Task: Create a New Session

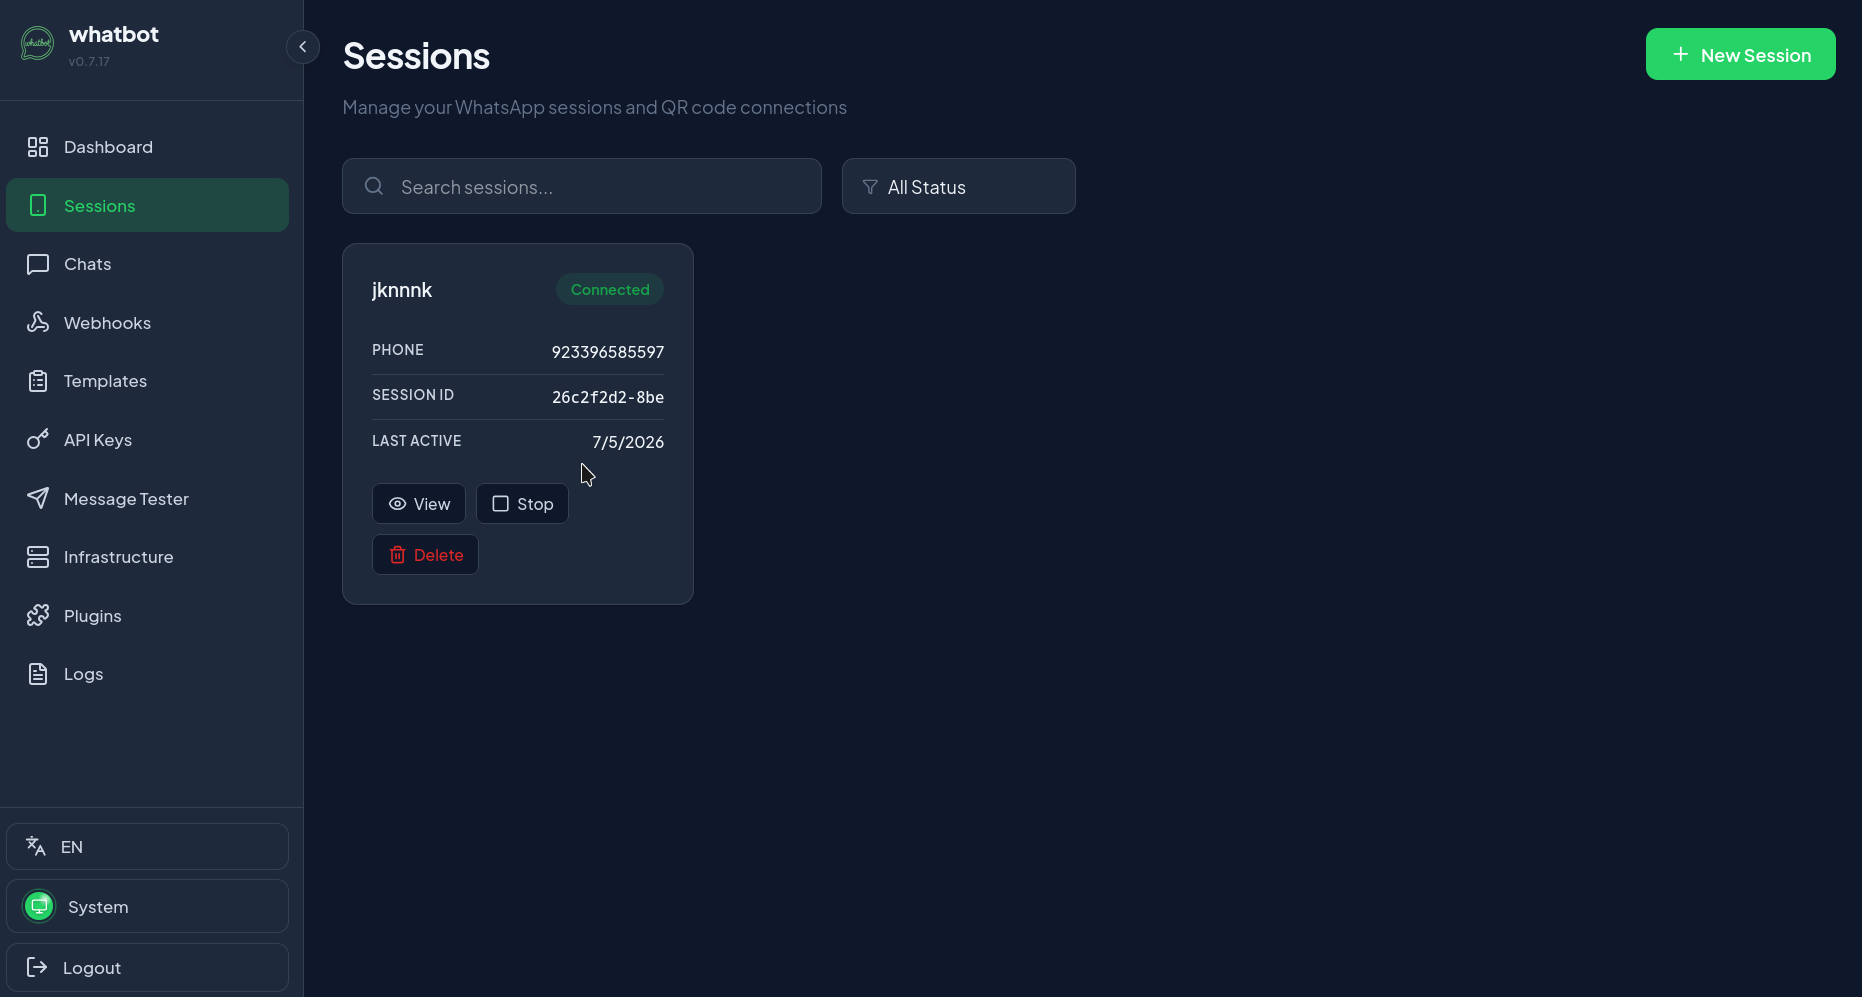Action: [1741, 54]
